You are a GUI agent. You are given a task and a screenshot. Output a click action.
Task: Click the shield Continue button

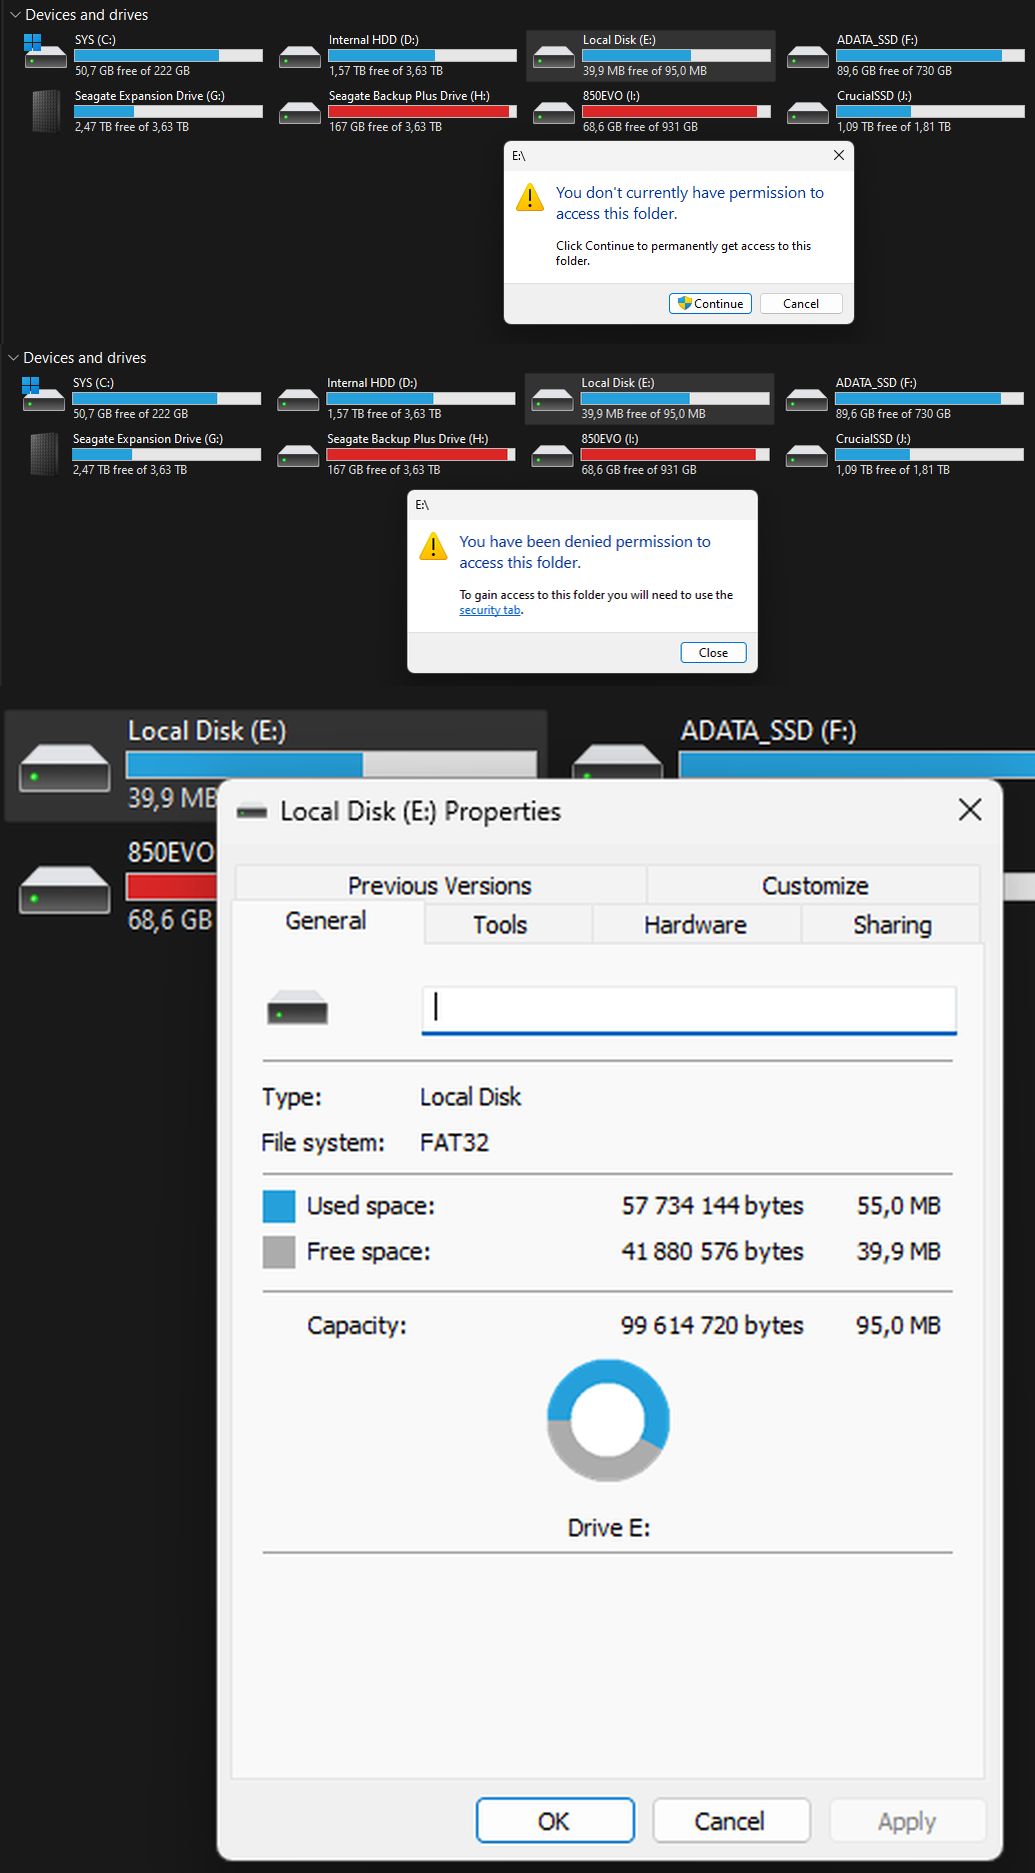[710, 303]
